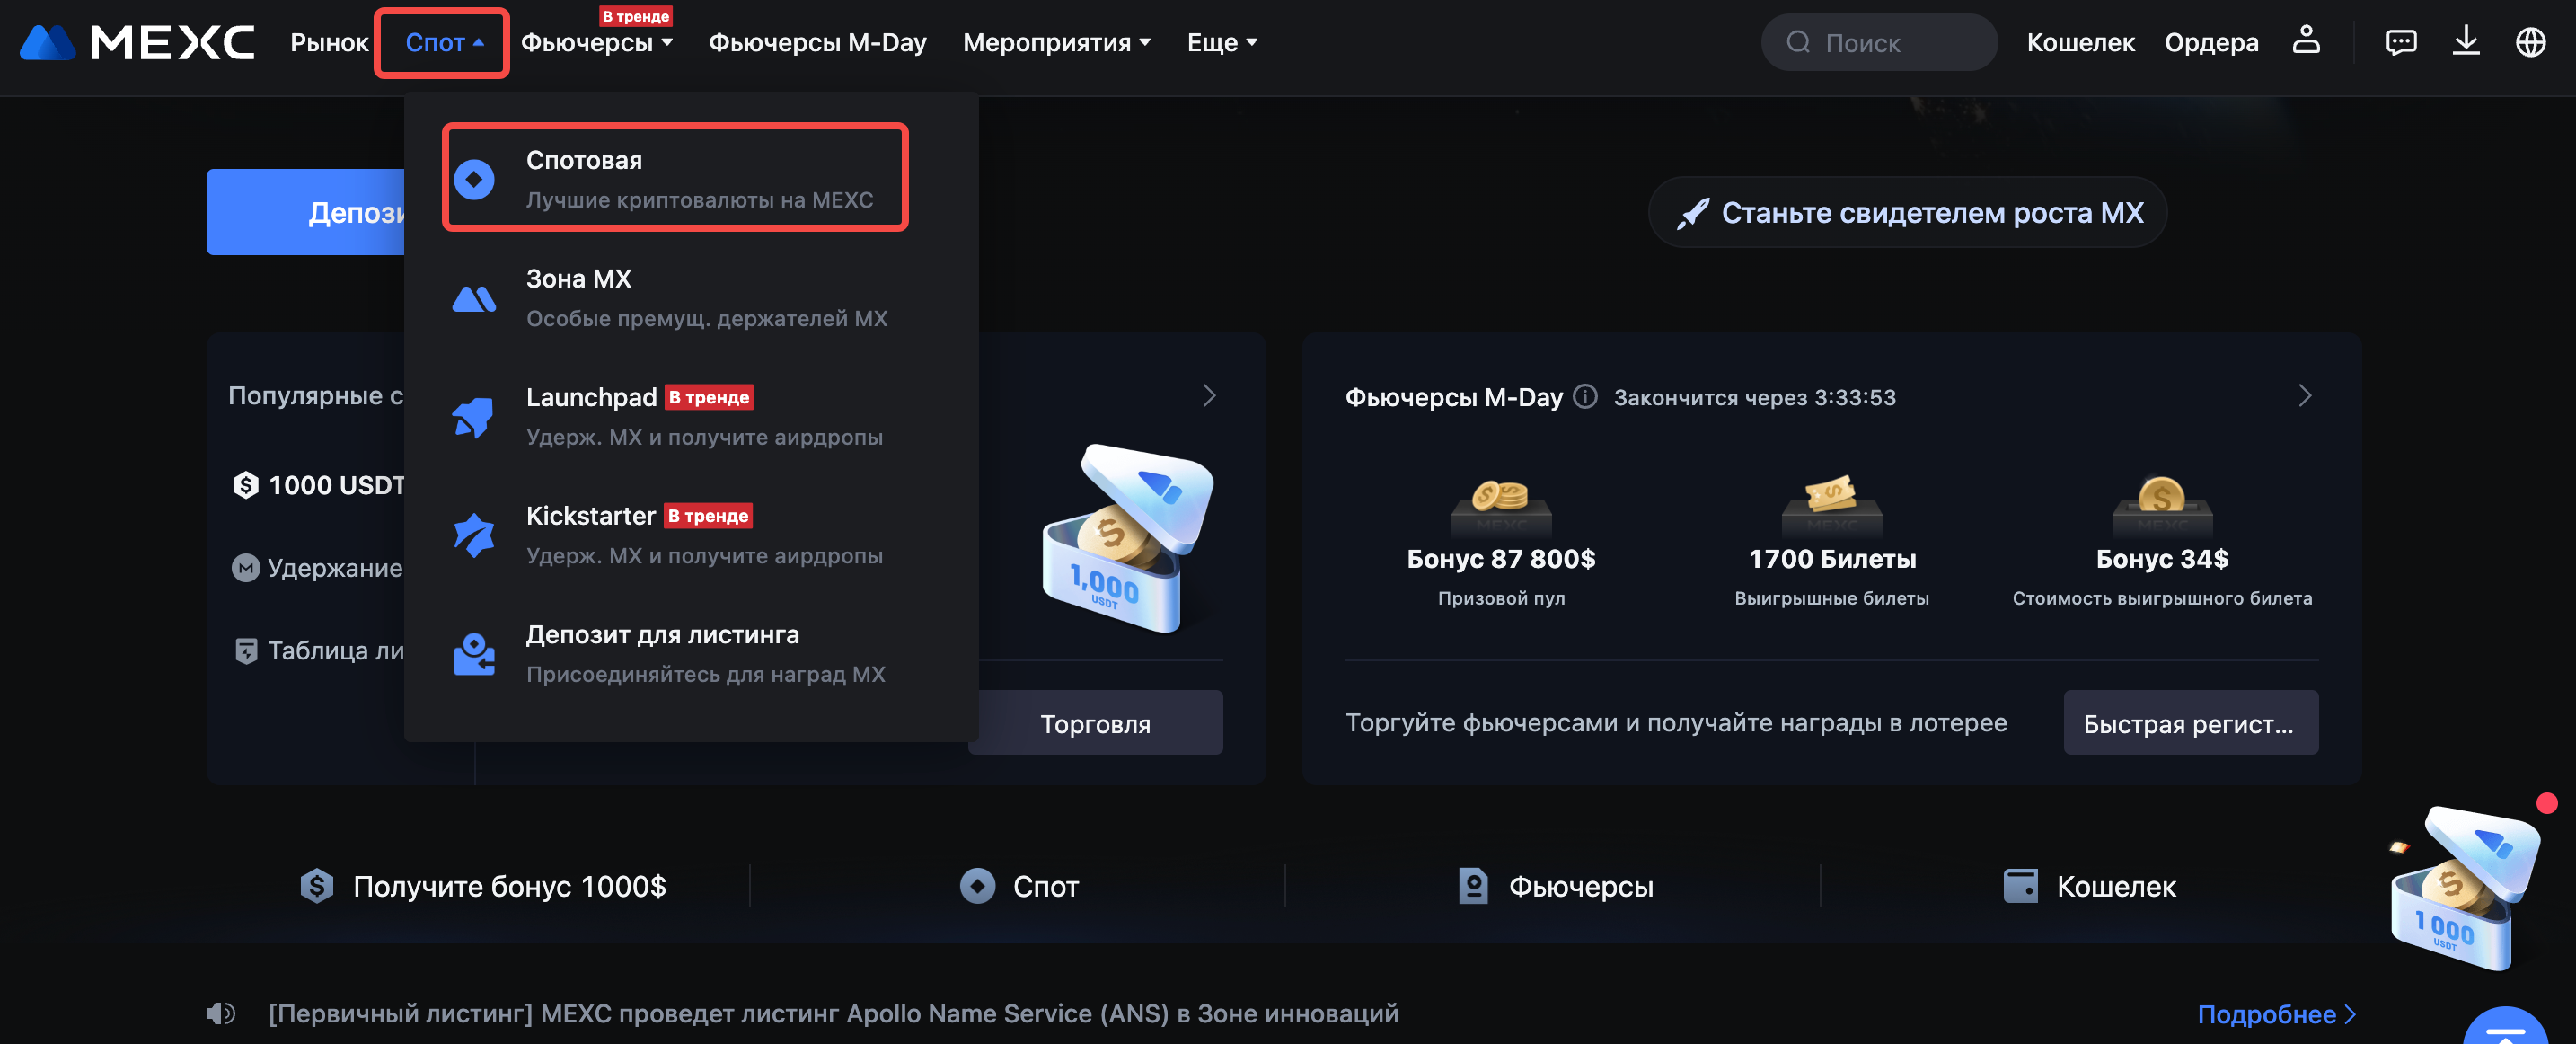Click the Launchpad rocket icon

pyautogui.click(x=474, y=416)
